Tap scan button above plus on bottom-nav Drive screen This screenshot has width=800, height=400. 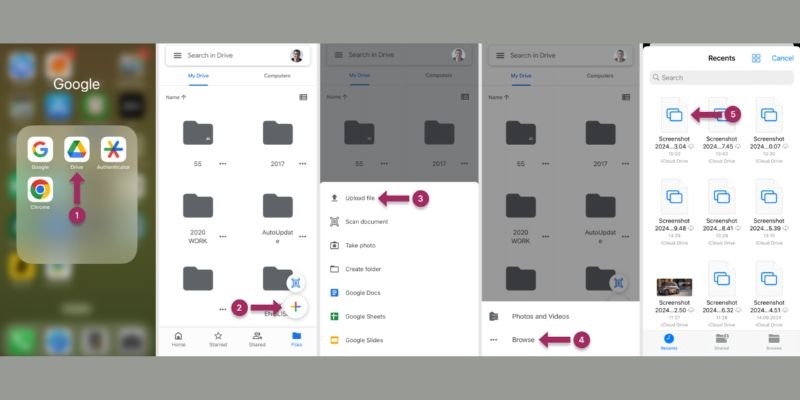click(x=295, y=283)
